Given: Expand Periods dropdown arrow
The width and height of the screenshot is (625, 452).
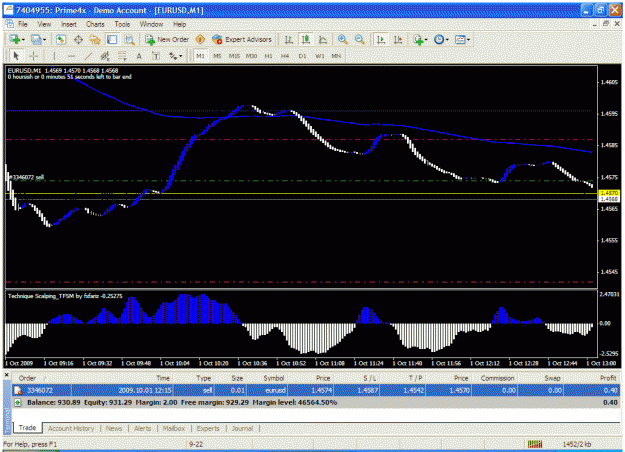Looking at the screenshot, I should point(447,40).
